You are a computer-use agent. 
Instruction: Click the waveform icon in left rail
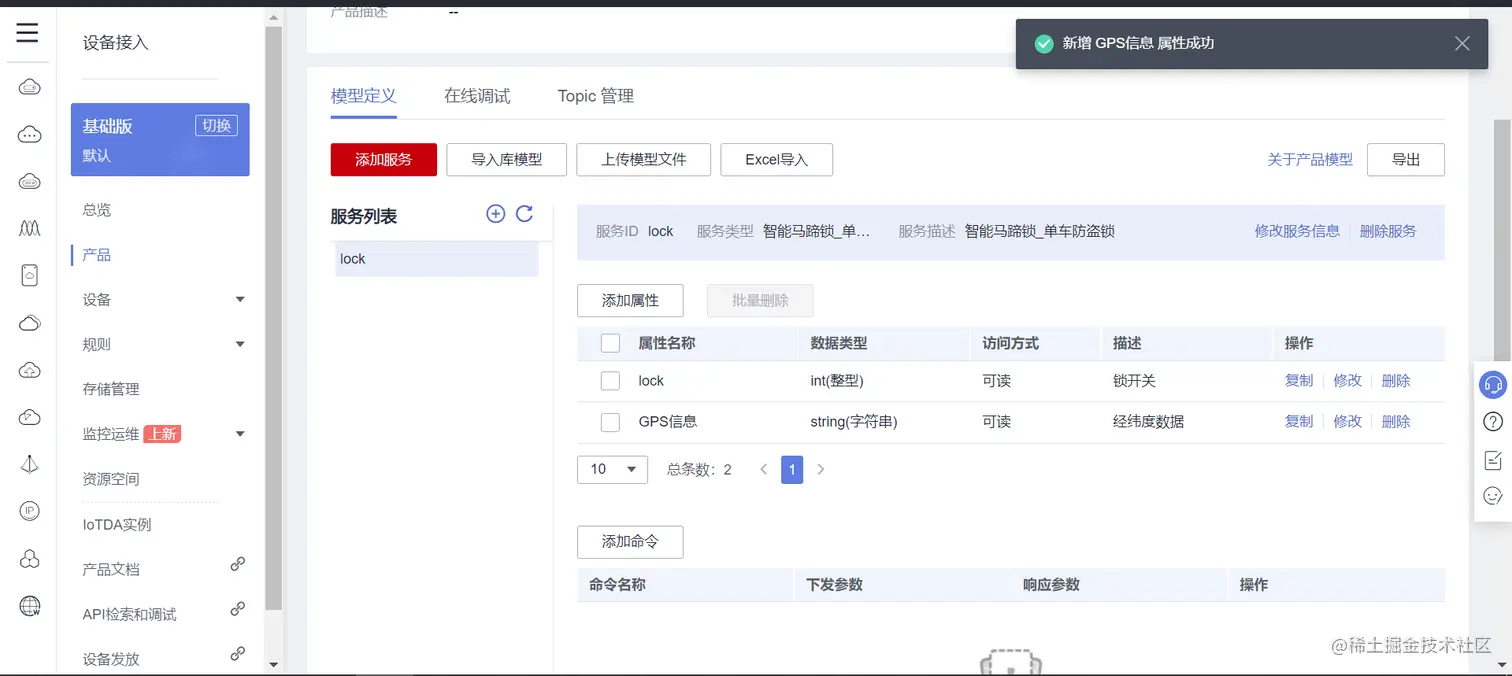coord(30,228)
